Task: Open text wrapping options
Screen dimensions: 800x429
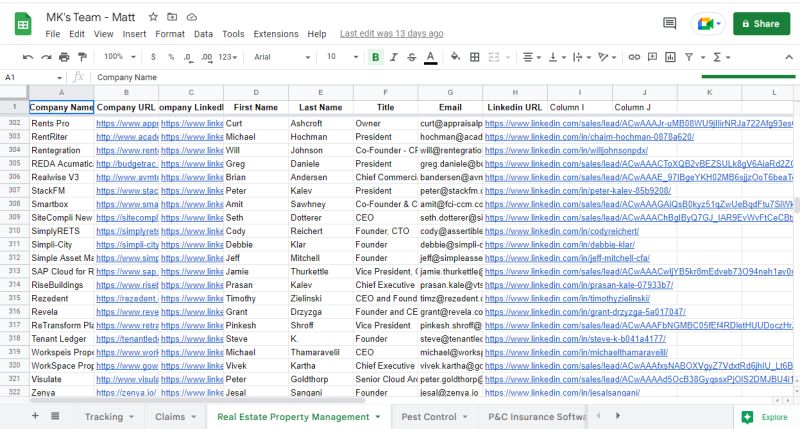Action: click(x=582, y=57)
